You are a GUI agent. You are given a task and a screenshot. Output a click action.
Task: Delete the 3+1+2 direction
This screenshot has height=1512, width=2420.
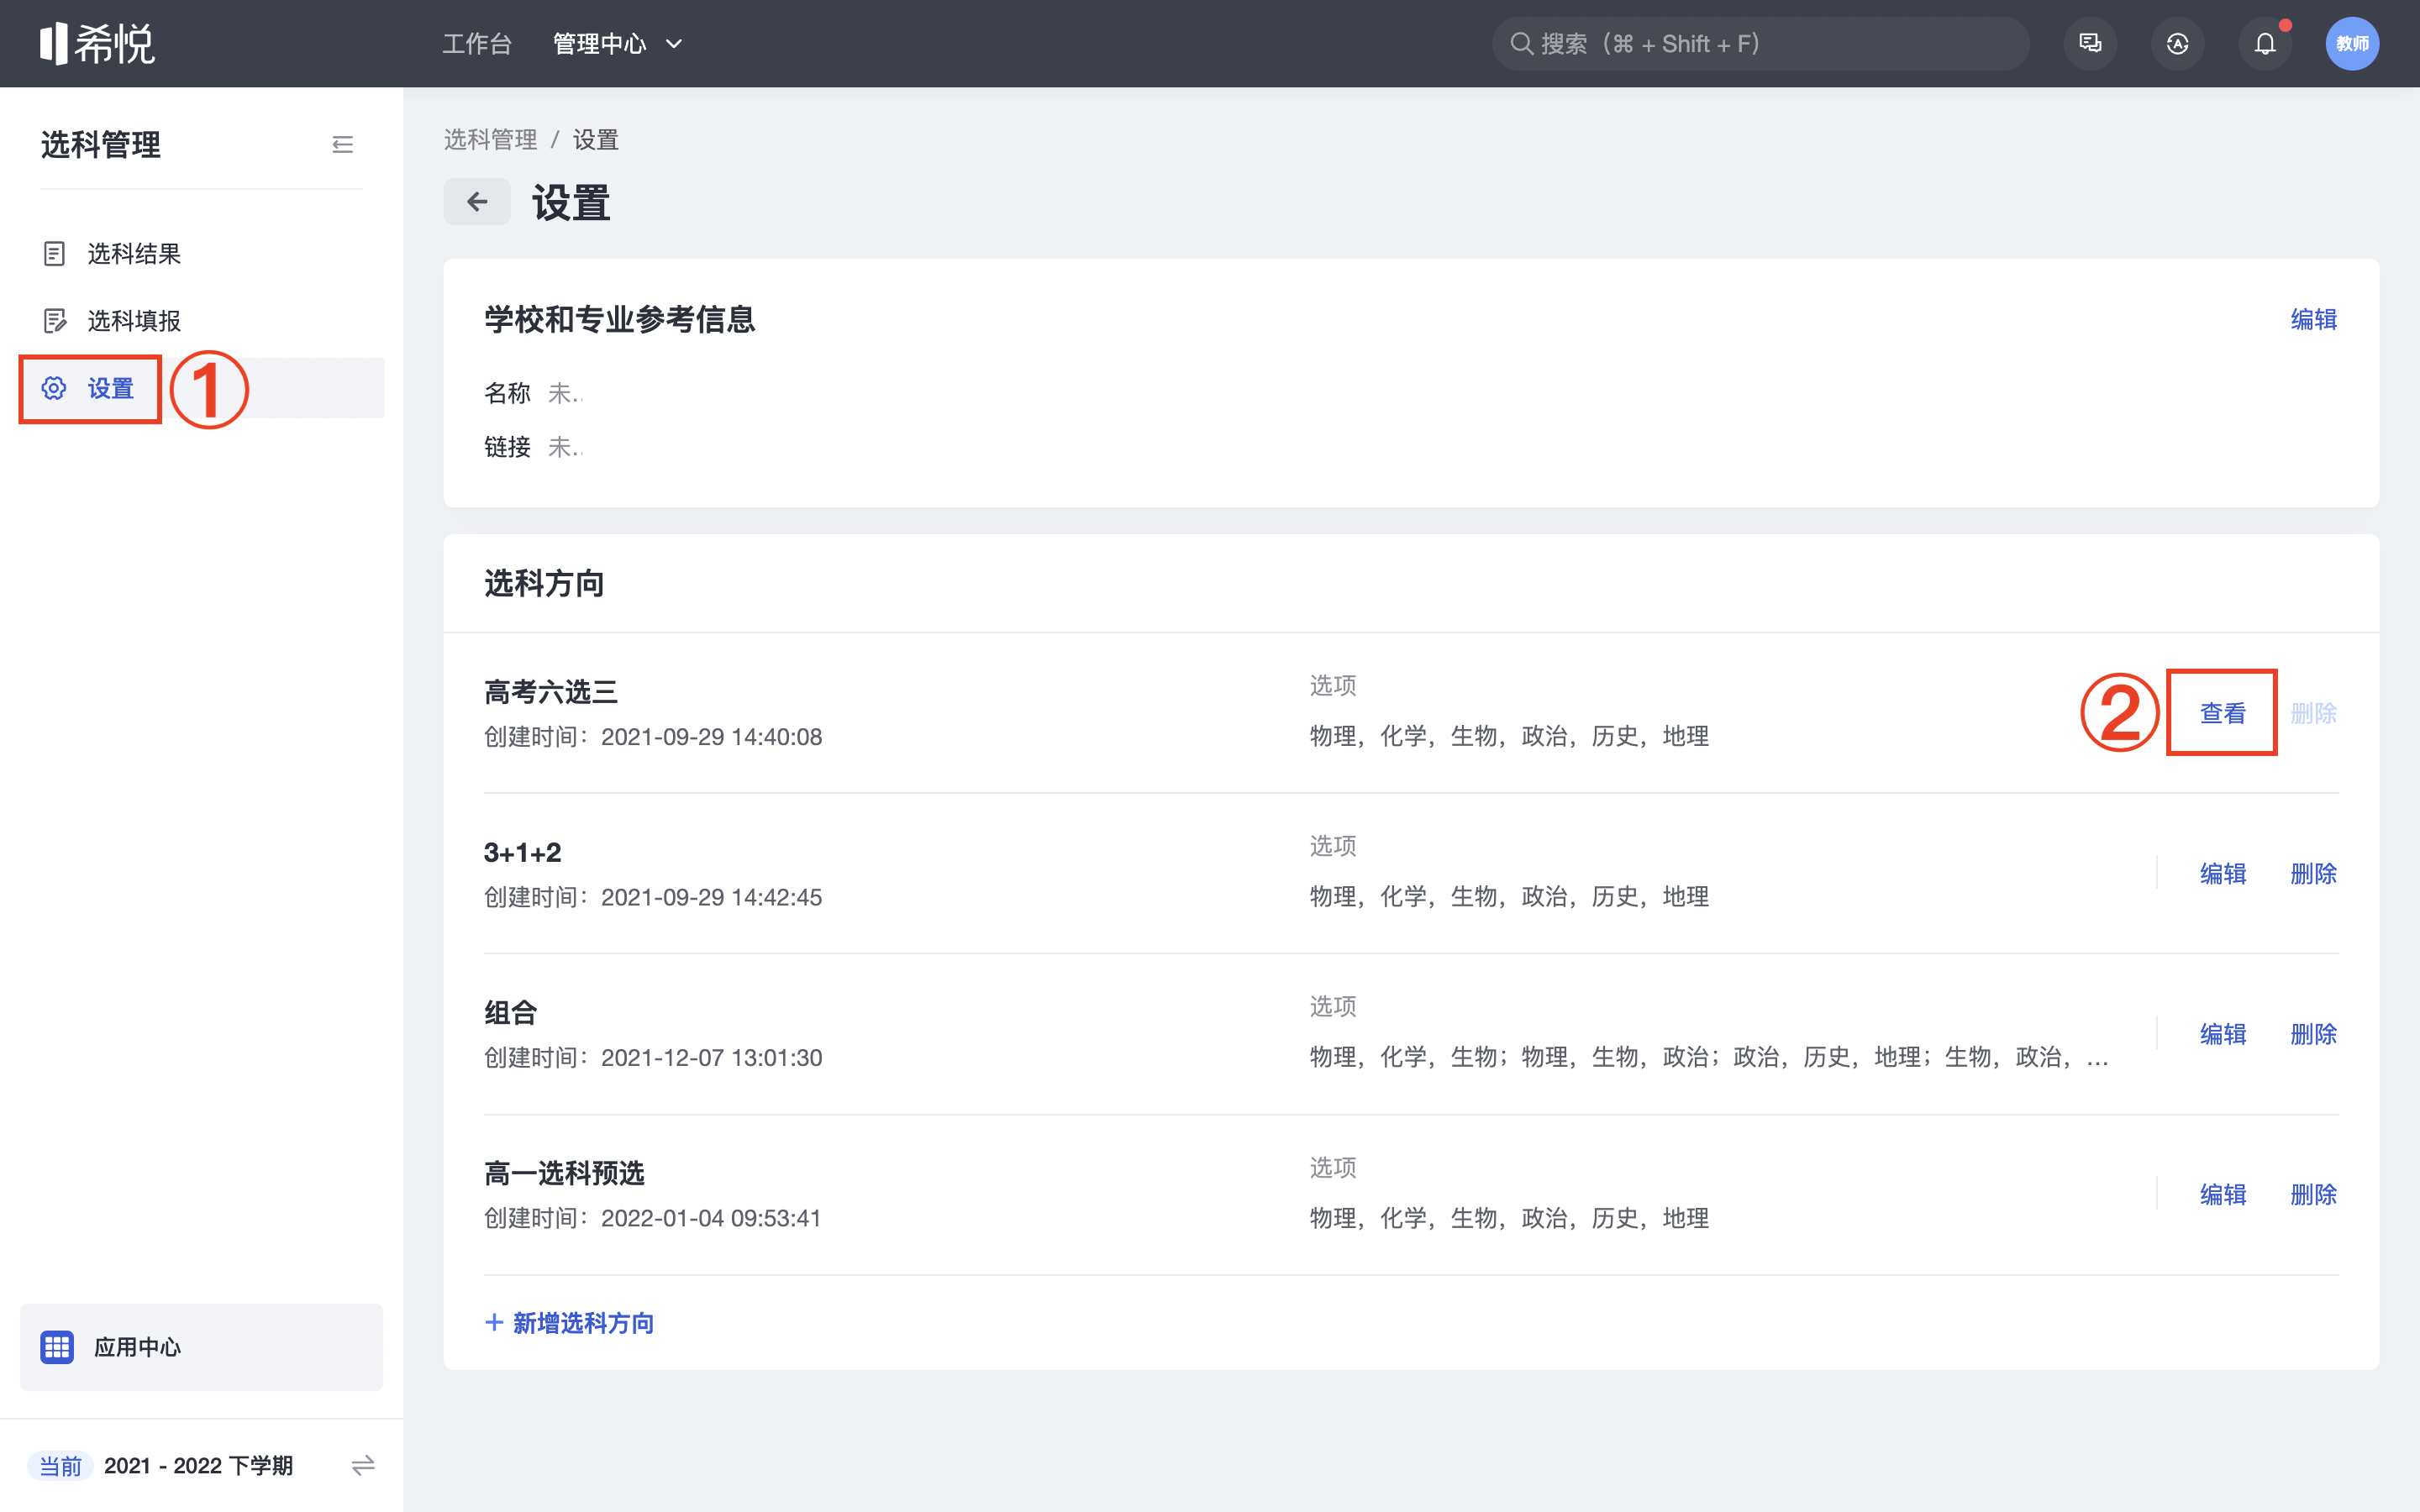pyautogui.click(x=2314, y=874)
